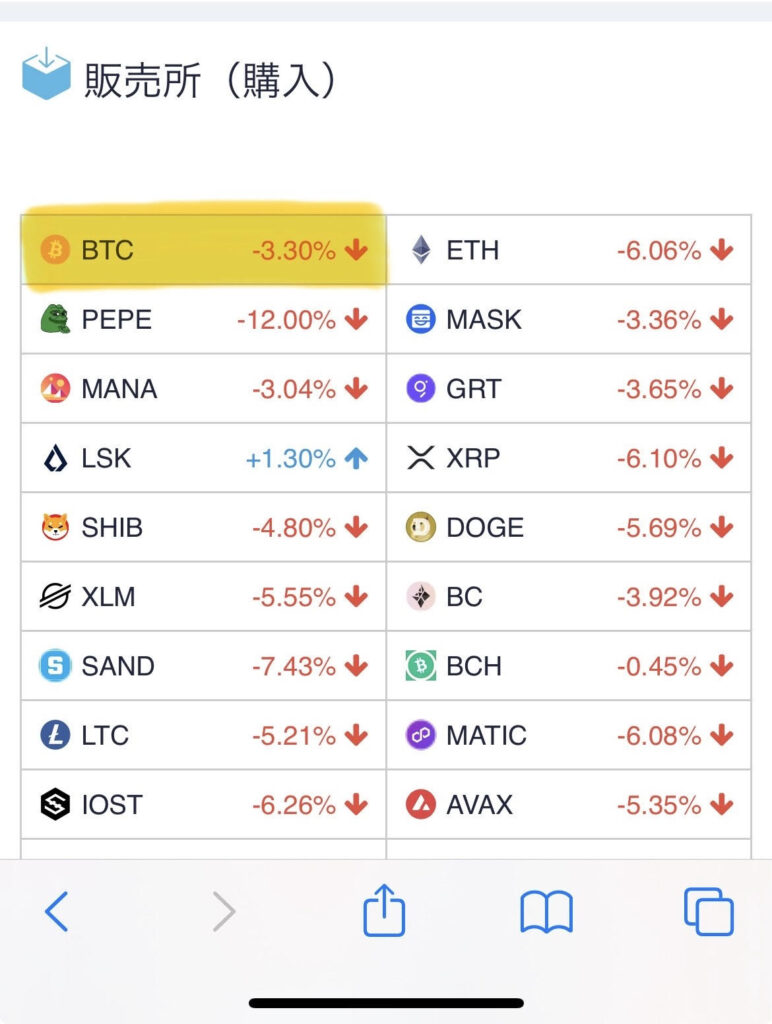Open Safari bookmarks book icon

pos(546,912)
